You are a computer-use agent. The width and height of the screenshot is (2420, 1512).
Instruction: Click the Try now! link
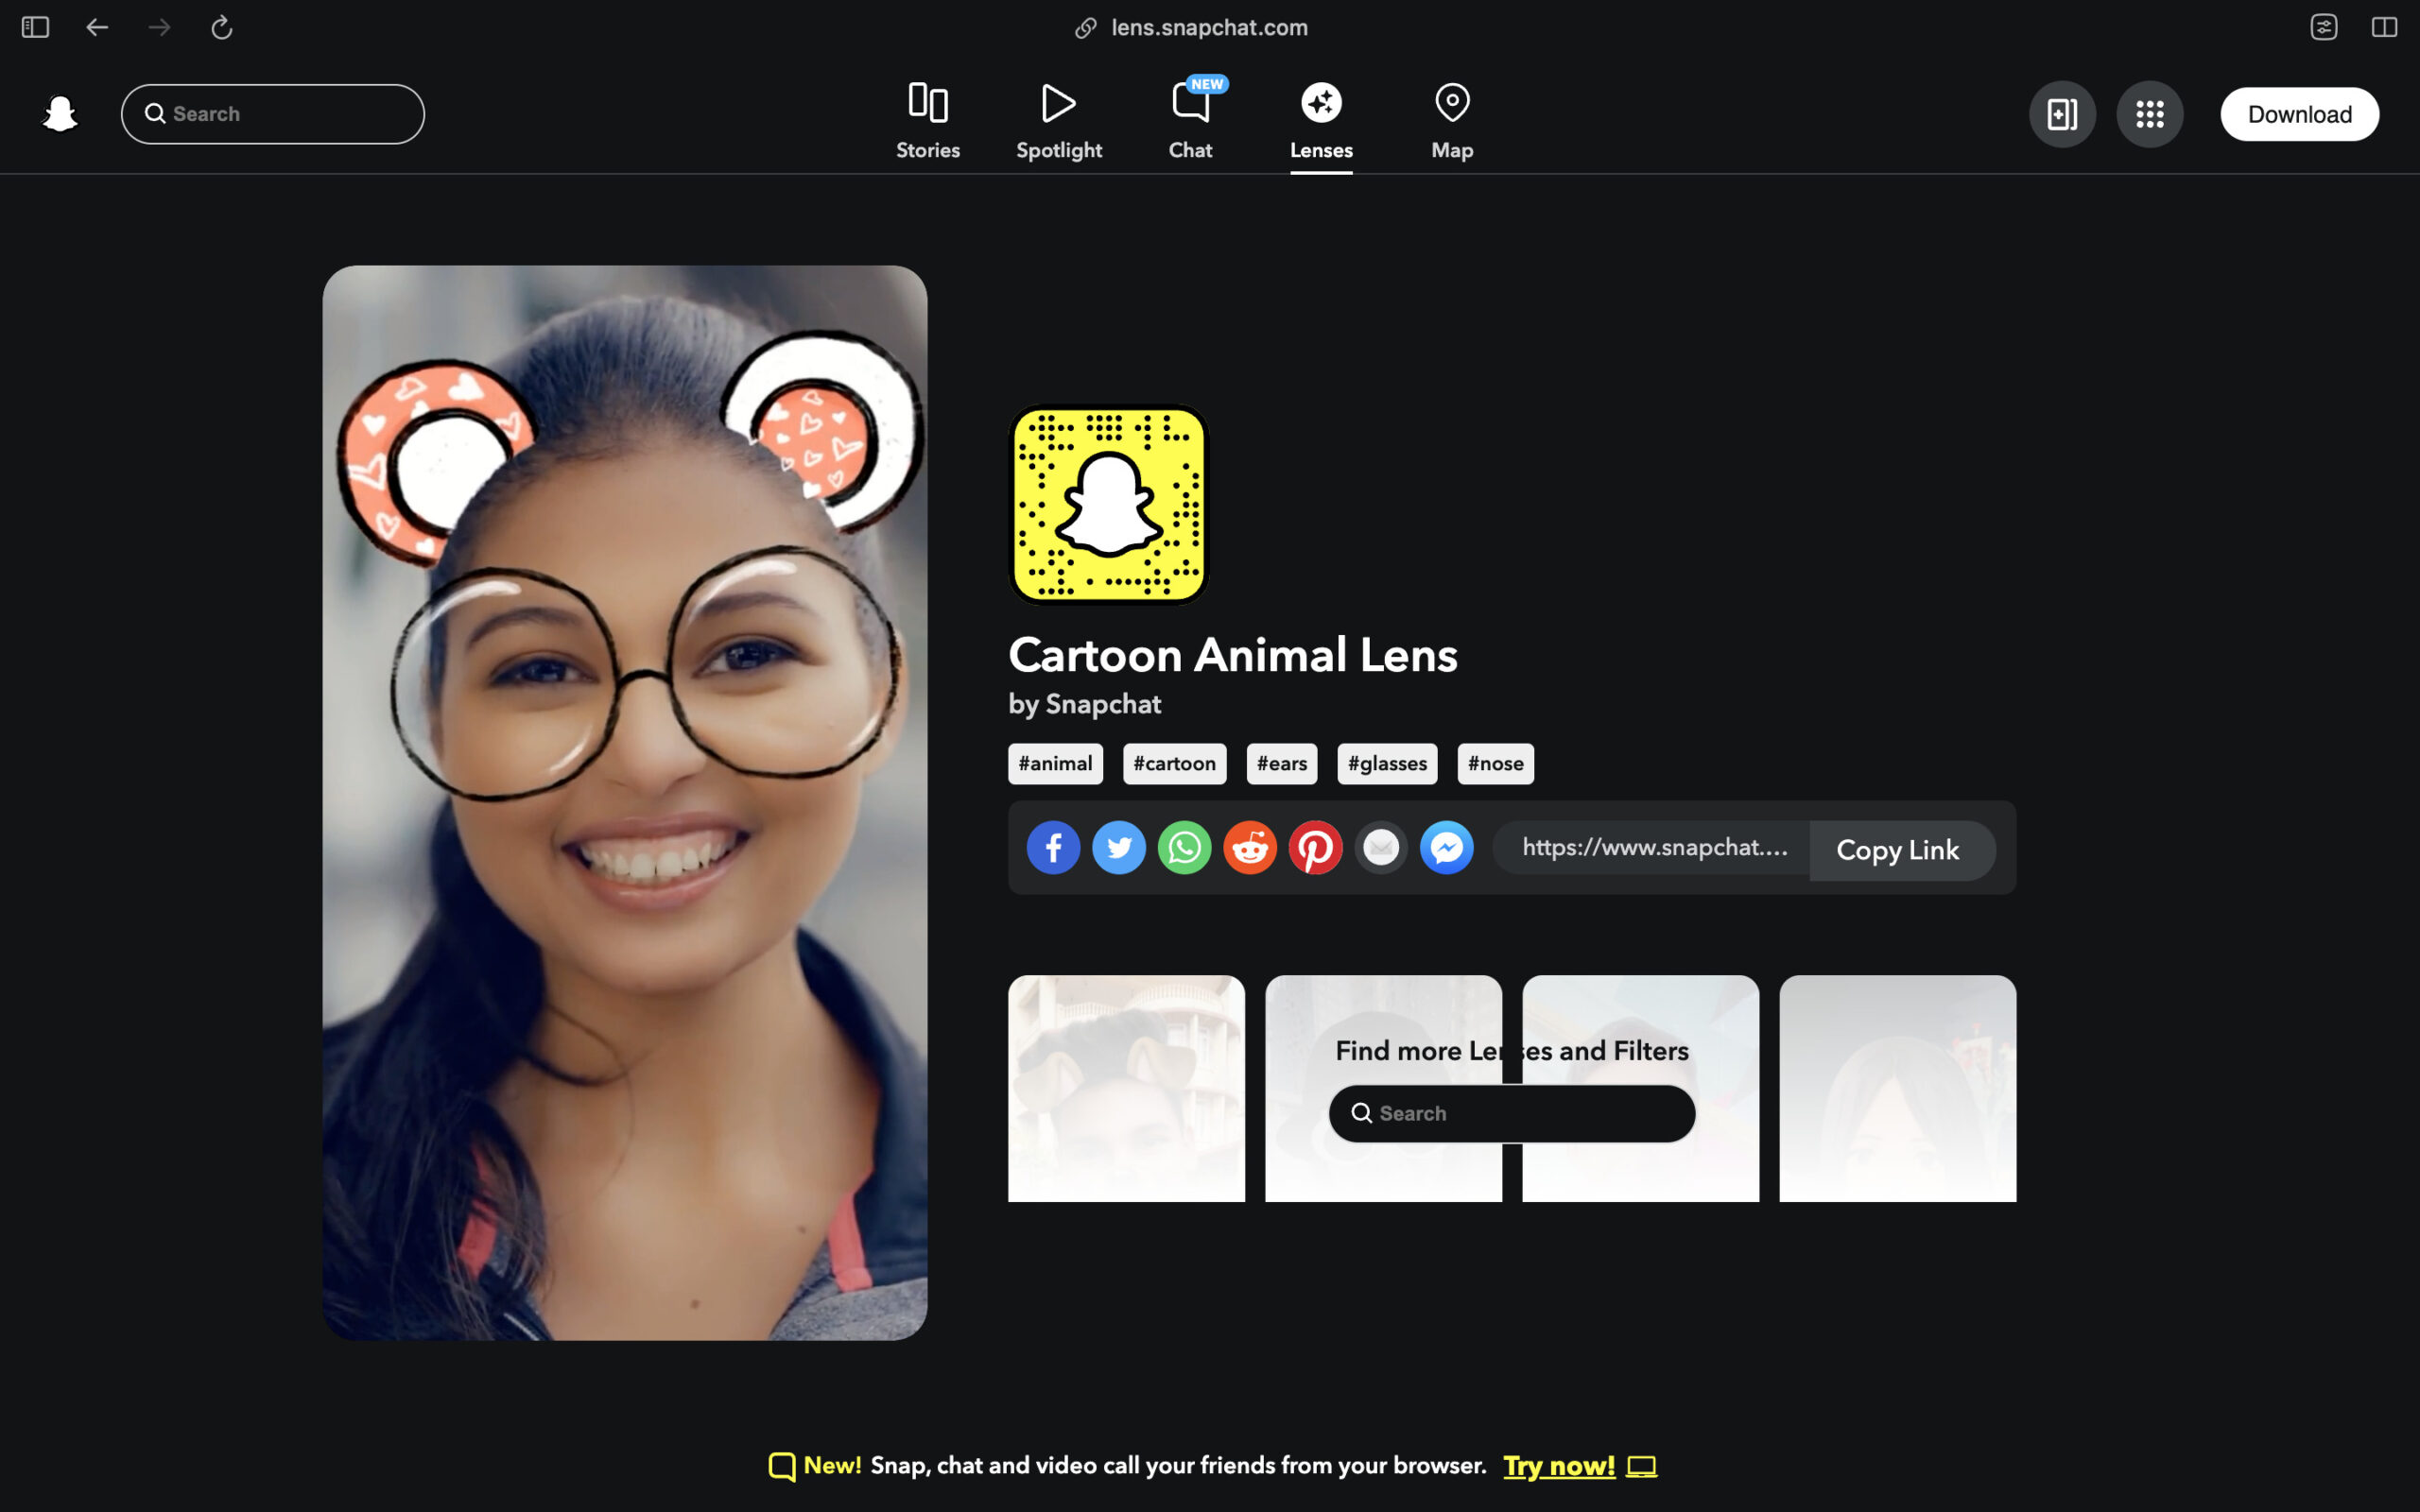click(x=1559, y=1466)
